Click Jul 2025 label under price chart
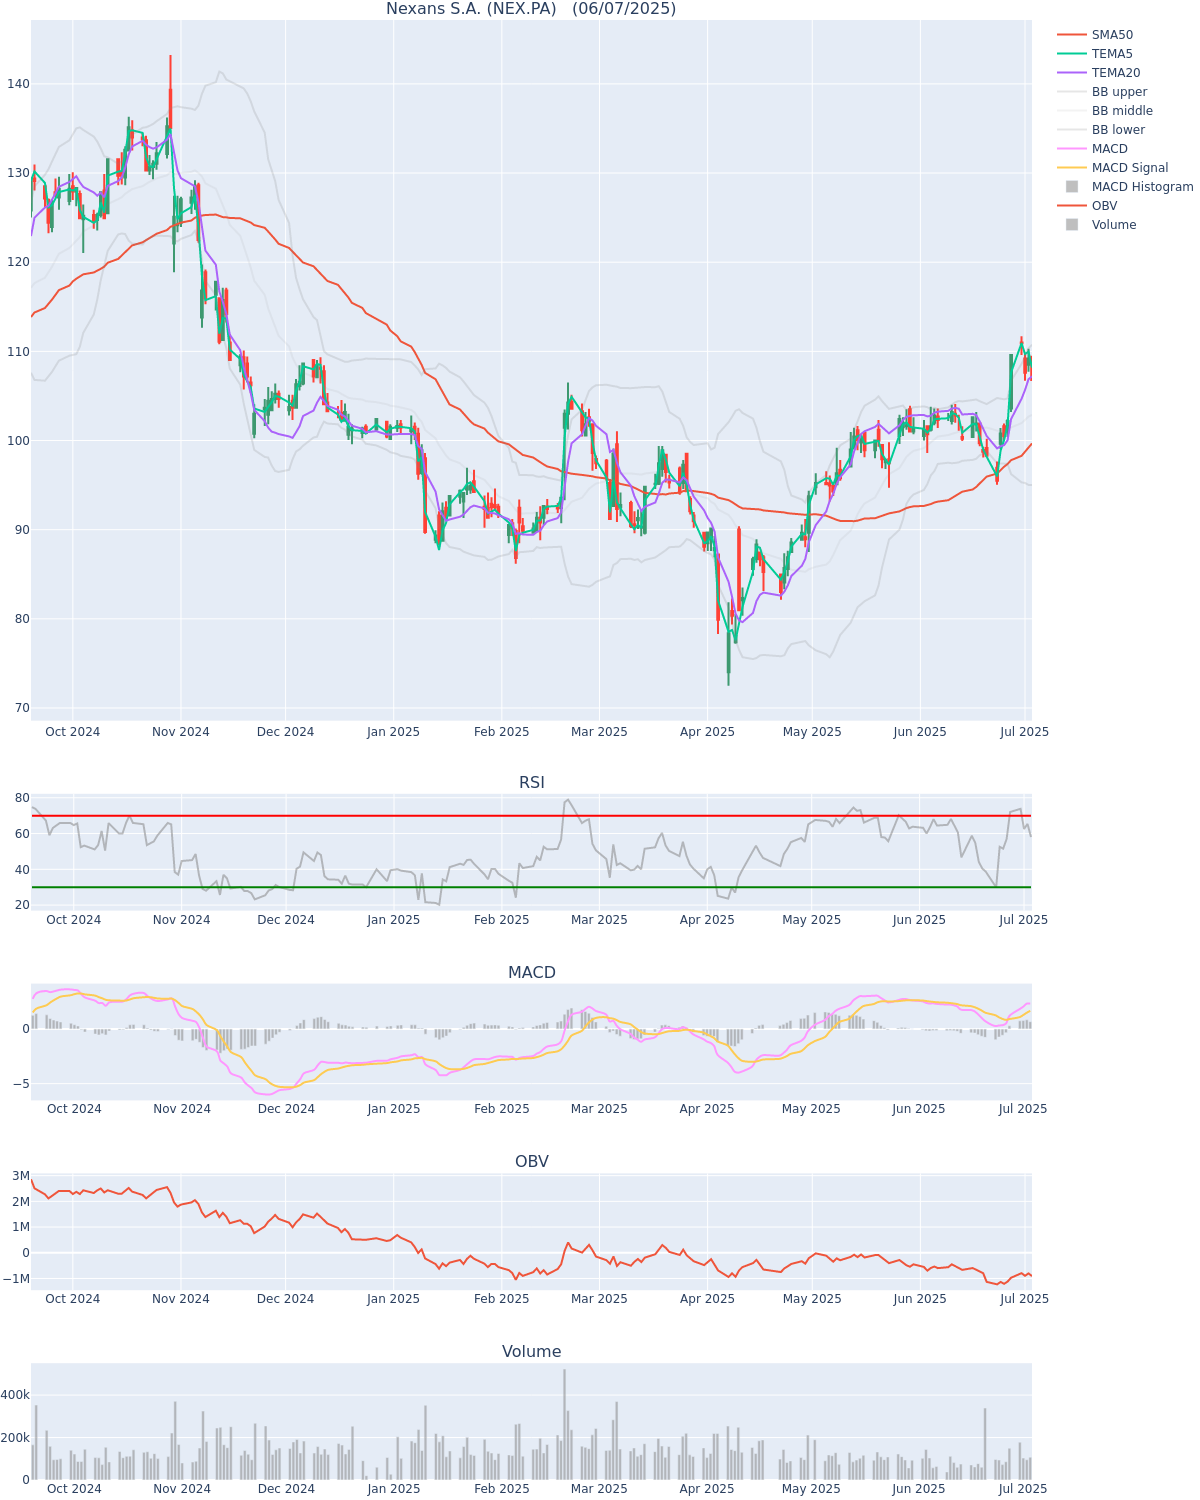 [1024, 732]
